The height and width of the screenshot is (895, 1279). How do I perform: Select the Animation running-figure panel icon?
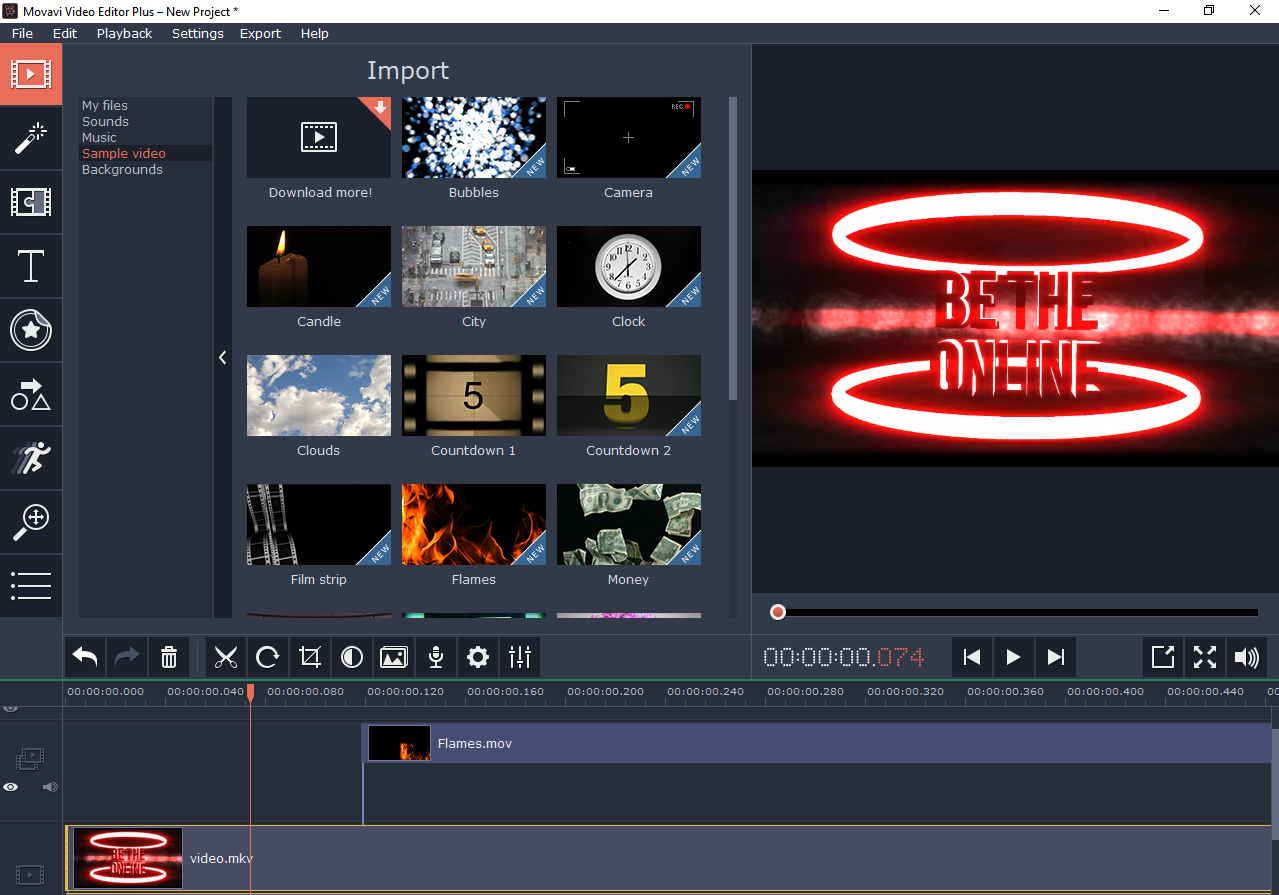click(x=31, y=458)
